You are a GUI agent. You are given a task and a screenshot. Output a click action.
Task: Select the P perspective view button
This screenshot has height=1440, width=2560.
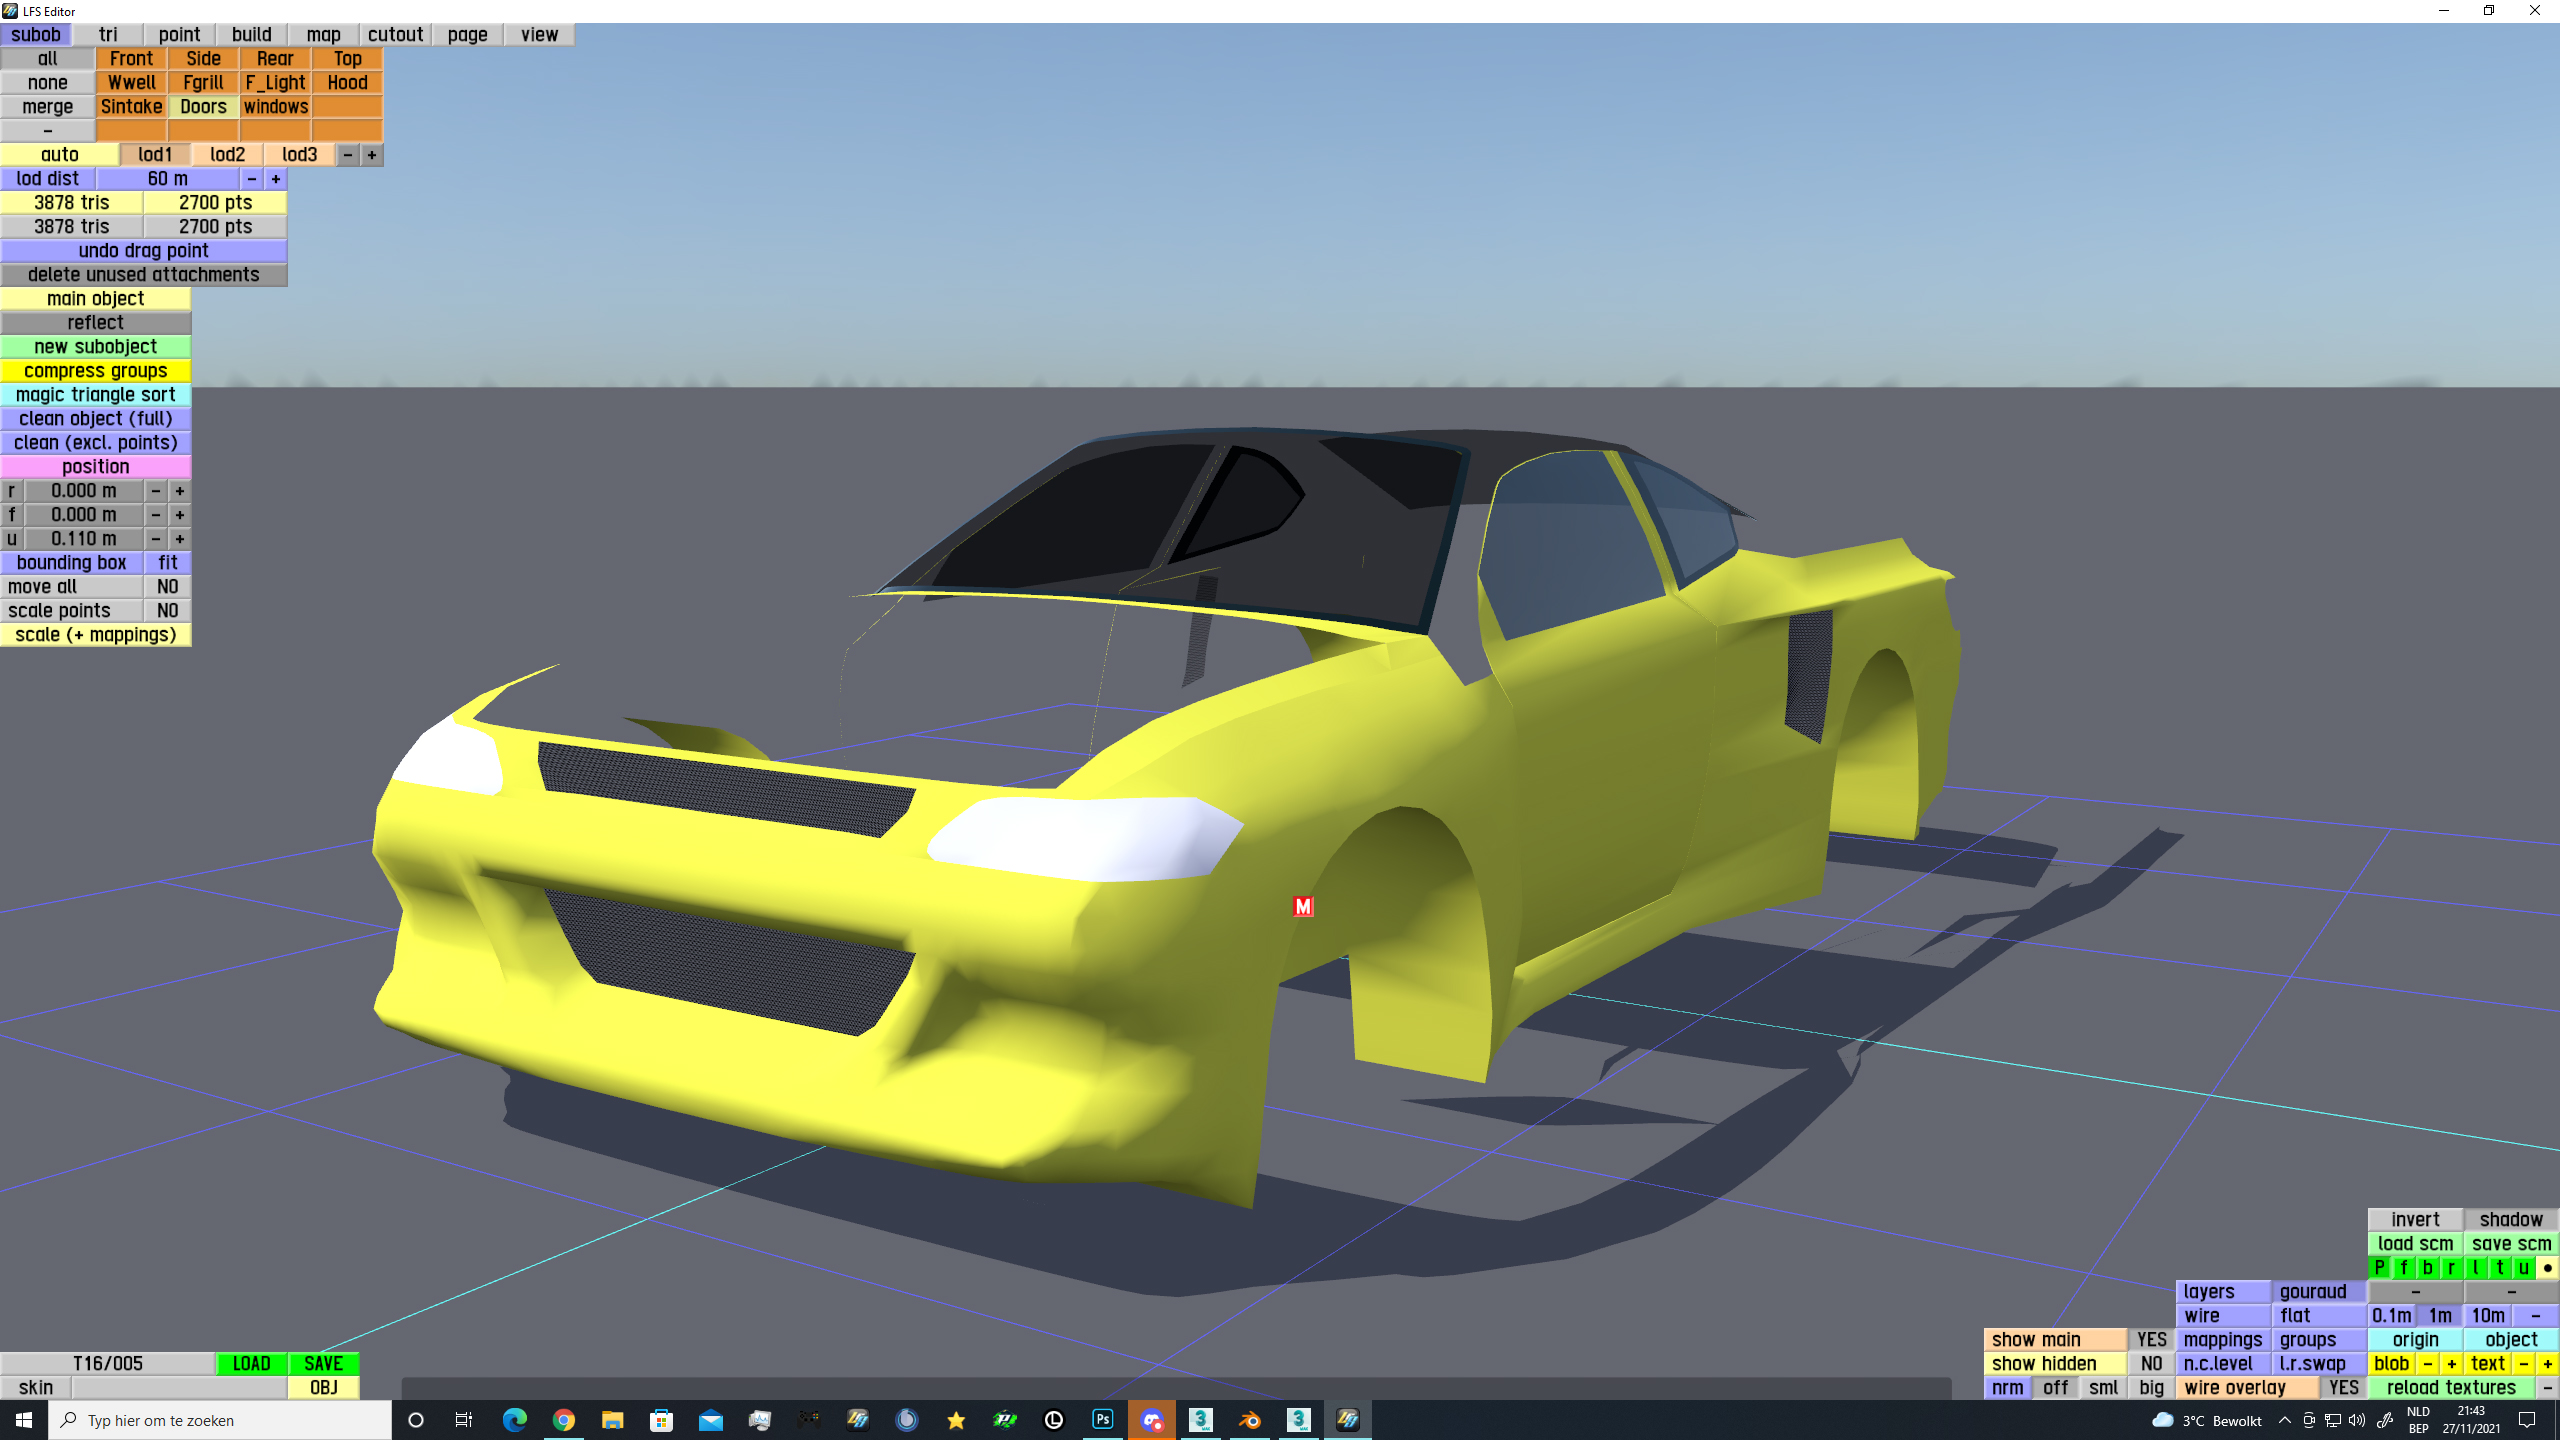pyautogui.click(x=2380, y=1268)
